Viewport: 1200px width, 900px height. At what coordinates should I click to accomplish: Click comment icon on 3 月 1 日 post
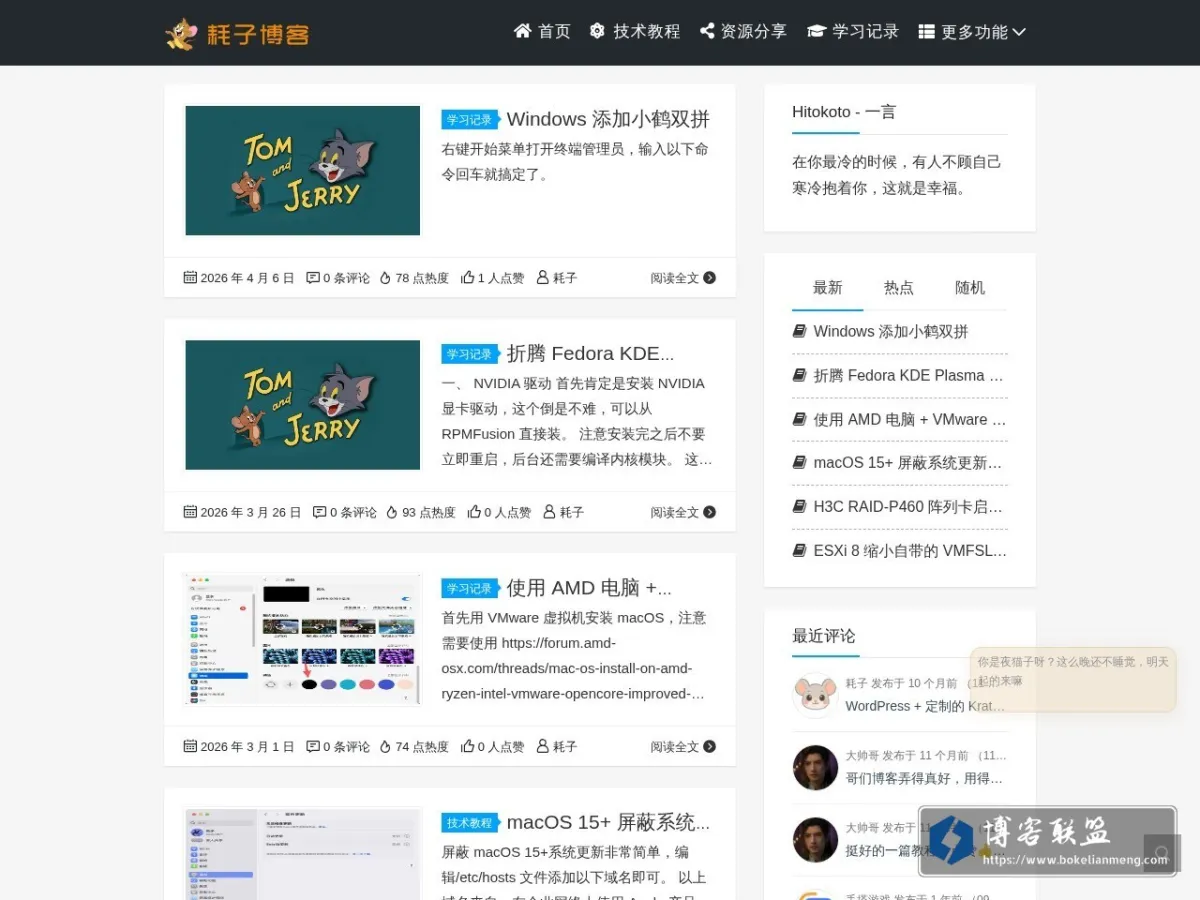point(313,746)
